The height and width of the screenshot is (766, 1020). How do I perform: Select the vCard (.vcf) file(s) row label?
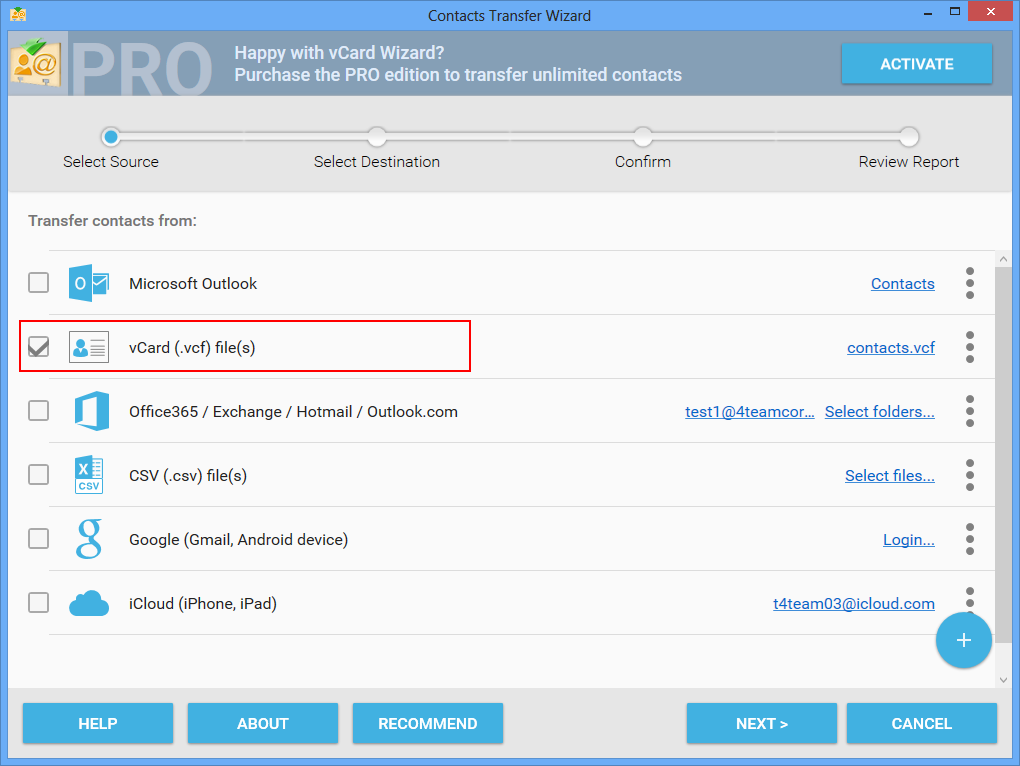[192, 348]
